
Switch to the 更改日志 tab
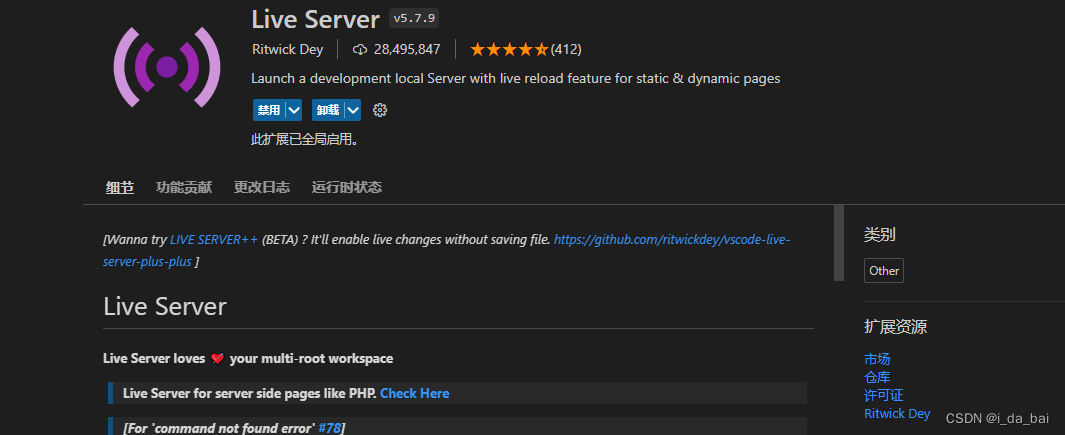(x=262, y=188)
